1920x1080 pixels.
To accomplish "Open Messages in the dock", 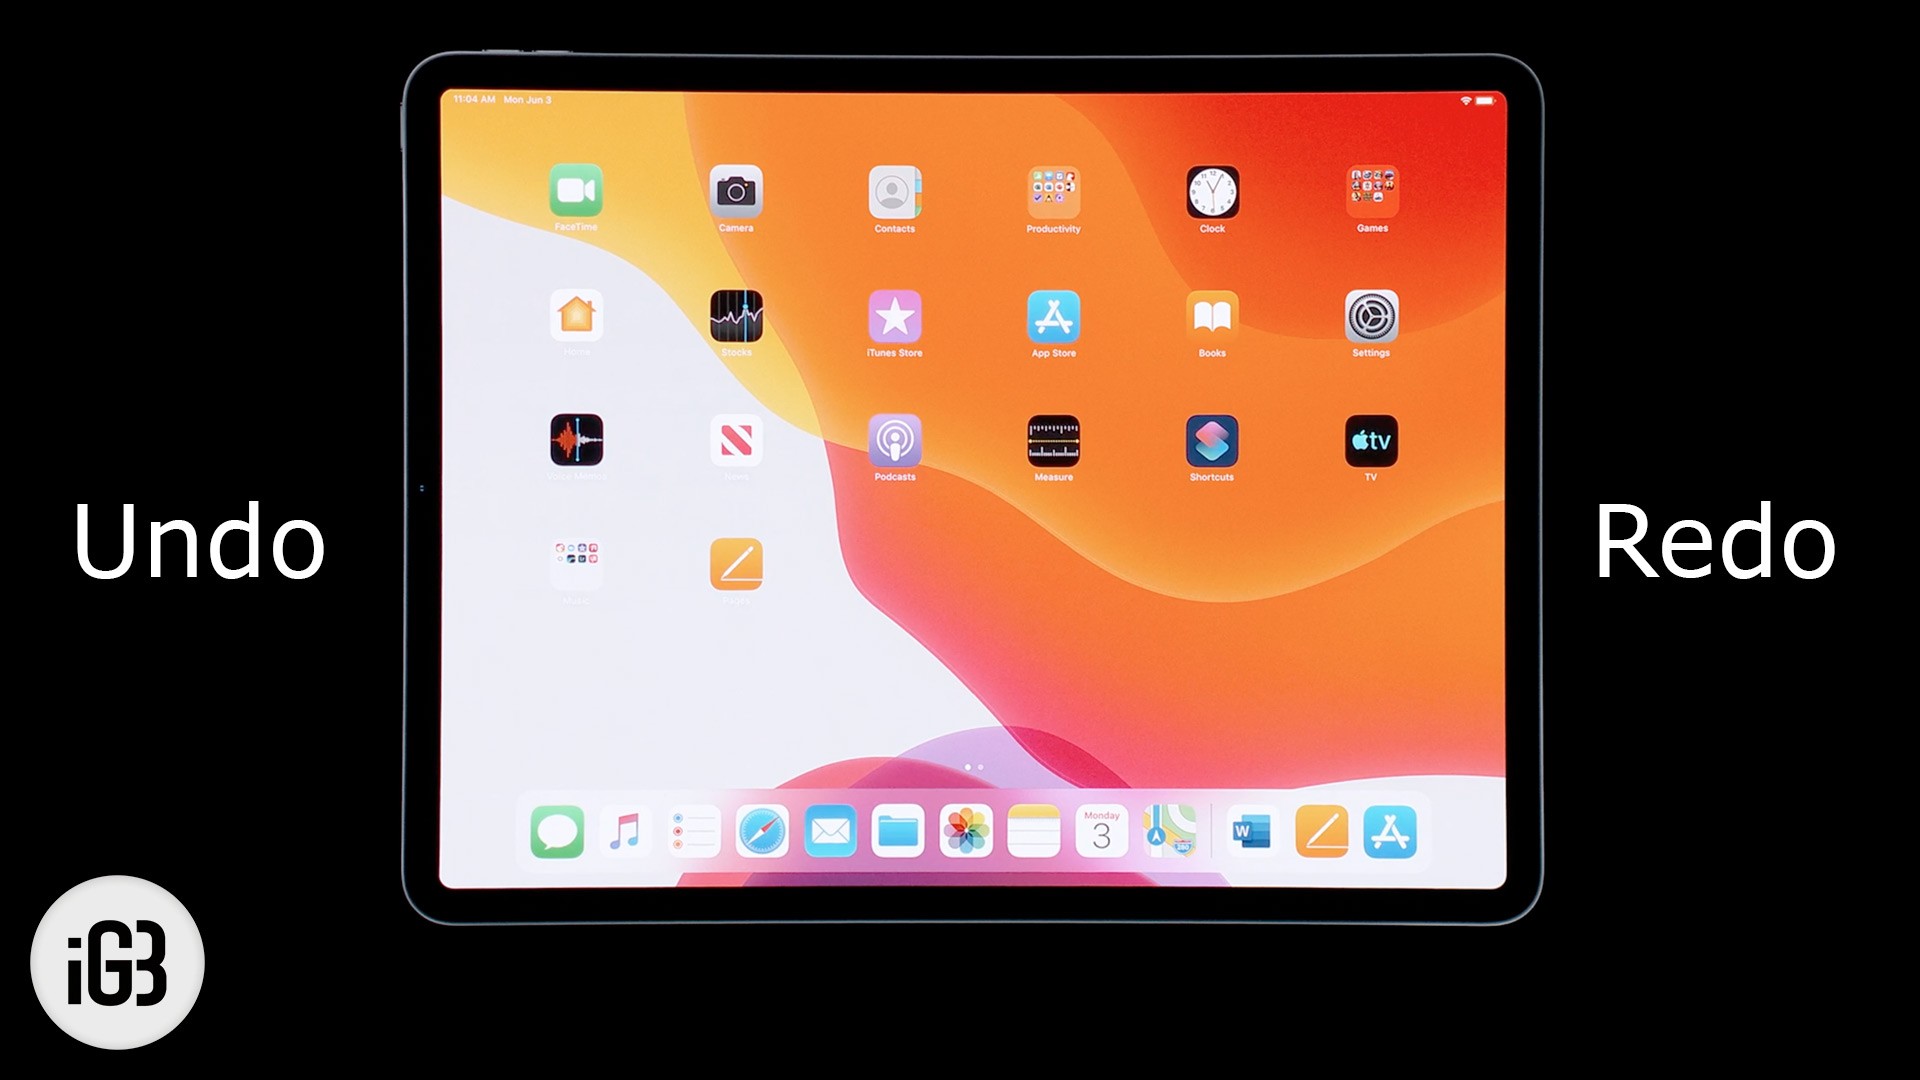I will pyautogui.click(x=558, y=833).
